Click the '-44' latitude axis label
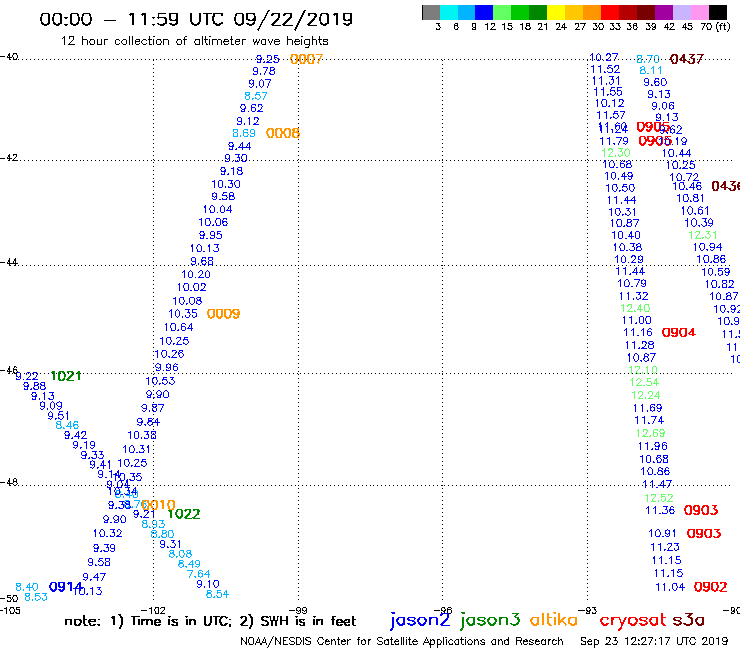740x650 pixels. (x=9, y=262)
